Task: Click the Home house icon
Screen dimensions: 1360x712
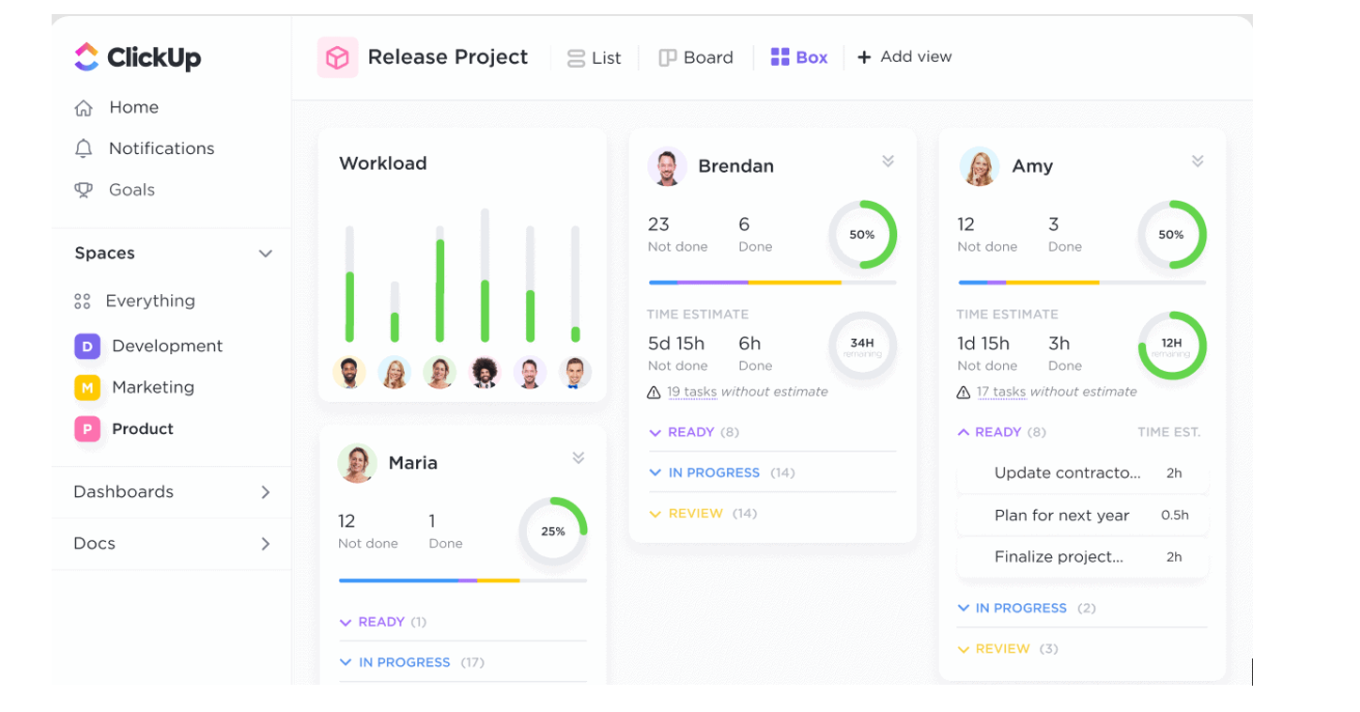Action: [x=84, y=108]
